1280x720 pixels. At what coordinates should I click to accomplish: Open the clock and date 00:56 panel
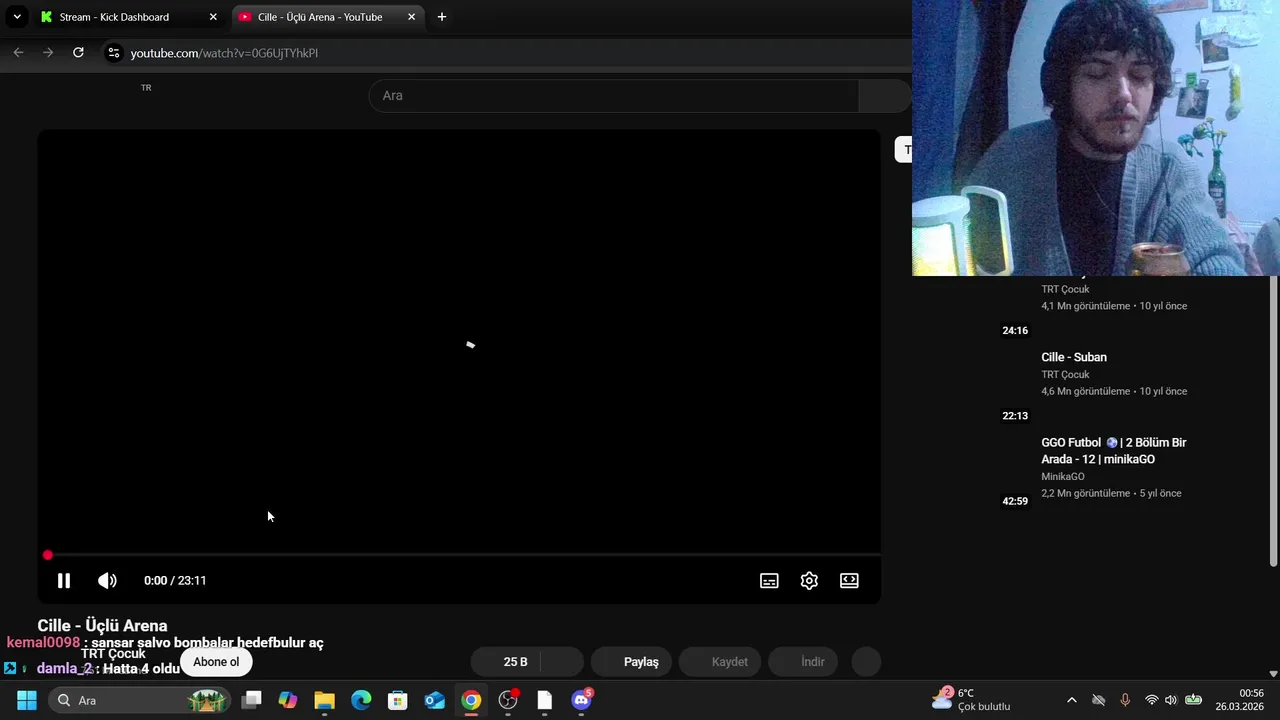click(1240, 700)
